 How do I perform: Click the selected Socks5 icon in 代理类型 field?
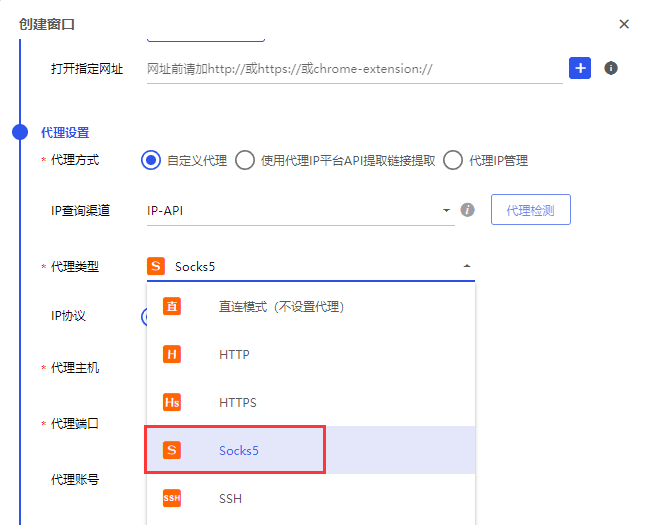point(156,266)
